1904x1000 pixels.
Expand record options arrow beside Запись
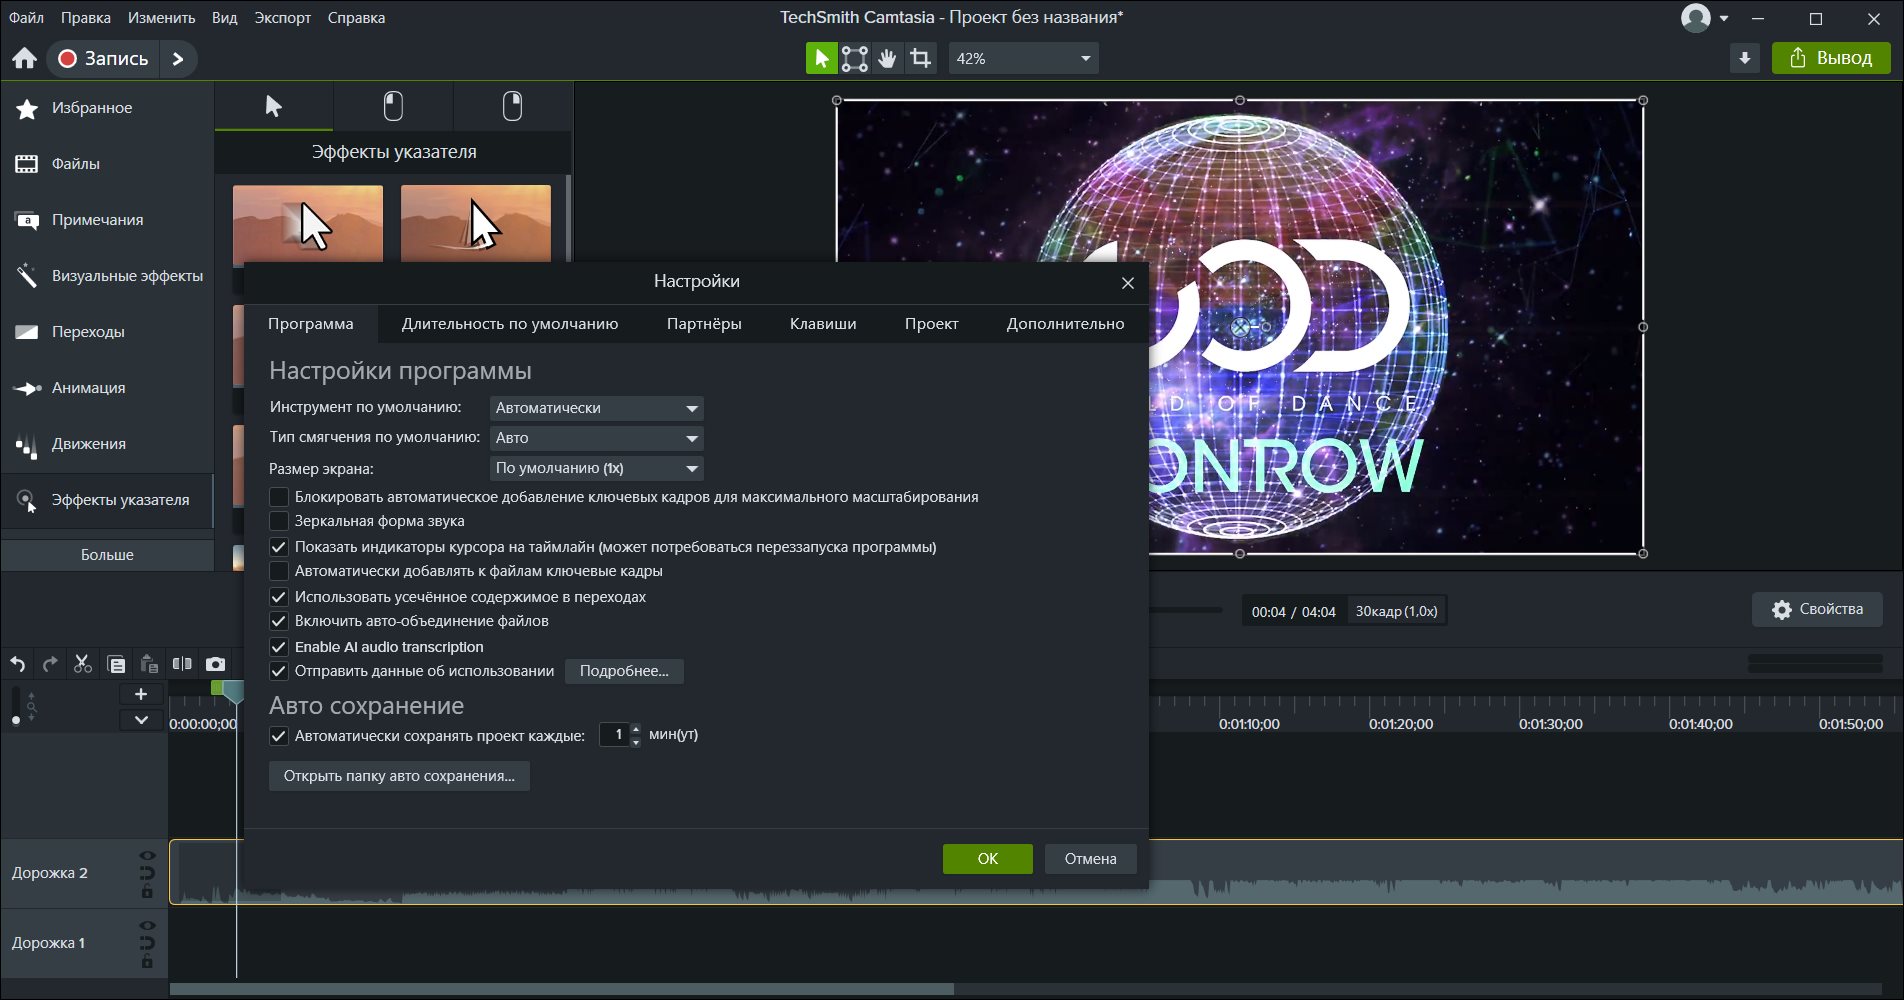click(178, 59)
